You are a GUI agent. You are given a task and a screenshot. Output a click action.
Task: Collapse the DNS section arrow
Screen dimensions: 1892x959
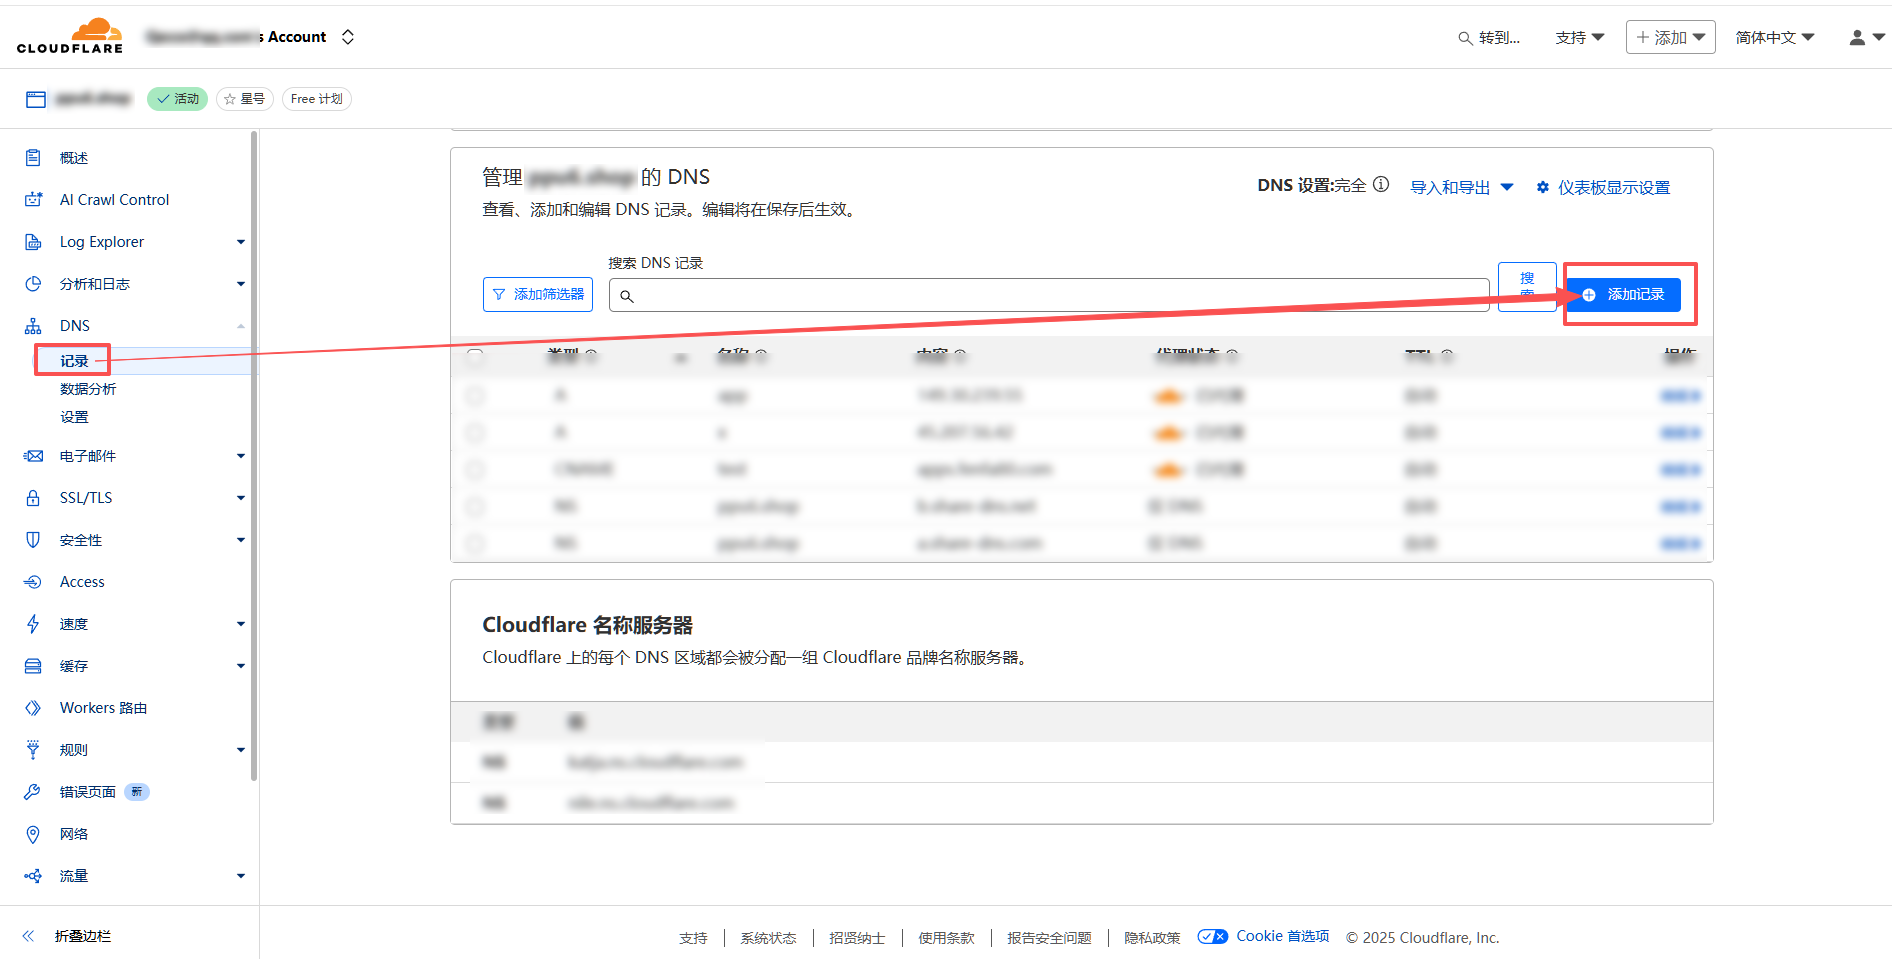(241, 326)
